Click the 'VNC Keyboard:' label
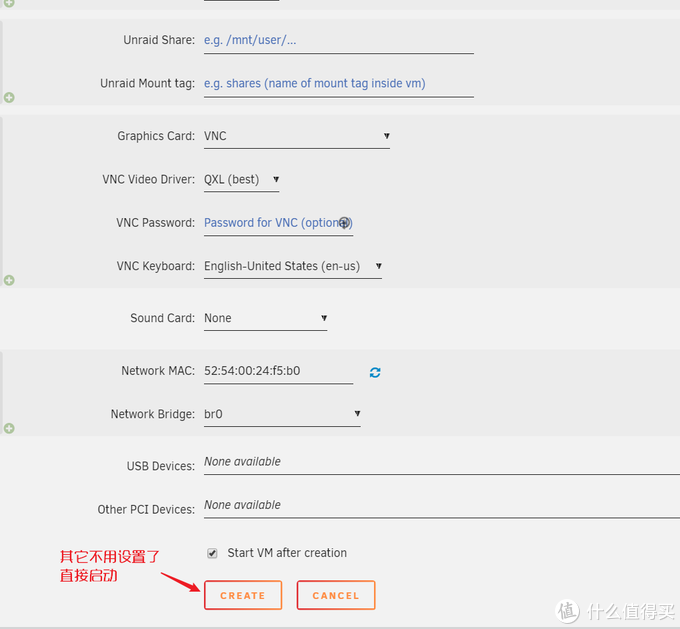Viewport: 680px width, 629px height. (x=156, y=266)
